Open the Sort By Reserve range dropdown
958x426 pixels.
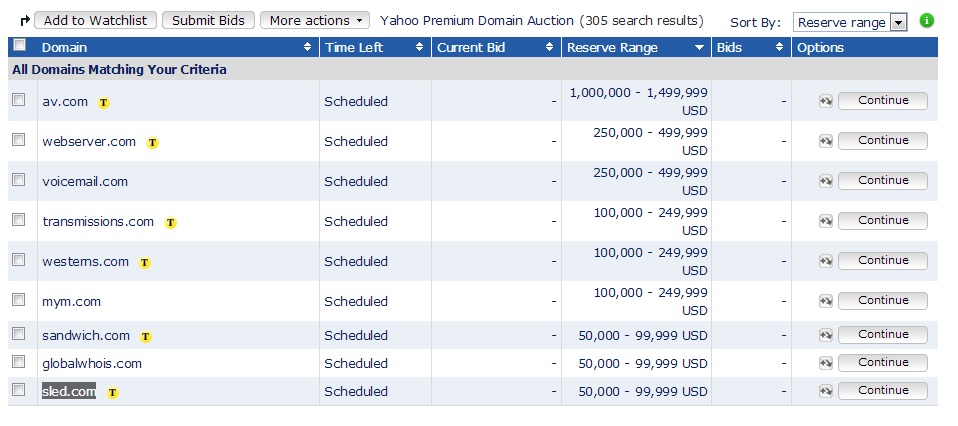point(849,22)
